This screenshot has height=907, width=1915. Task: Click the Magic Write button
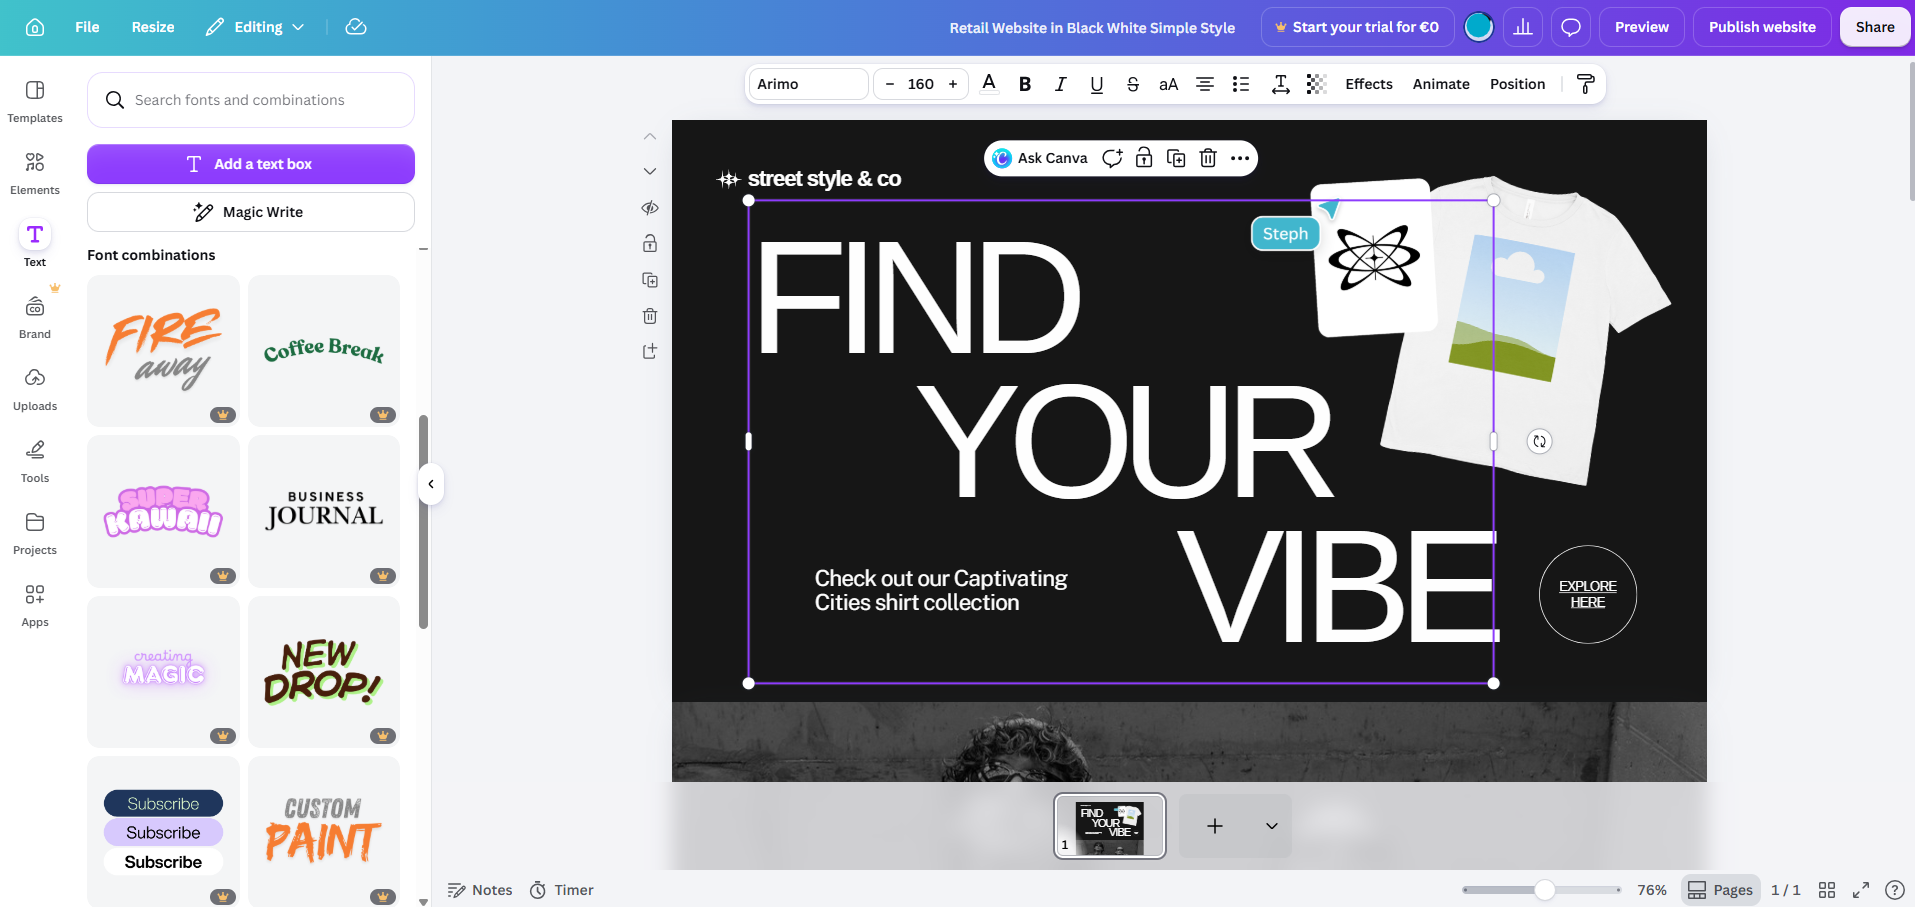pyautogui.click(x=251, y=212)
